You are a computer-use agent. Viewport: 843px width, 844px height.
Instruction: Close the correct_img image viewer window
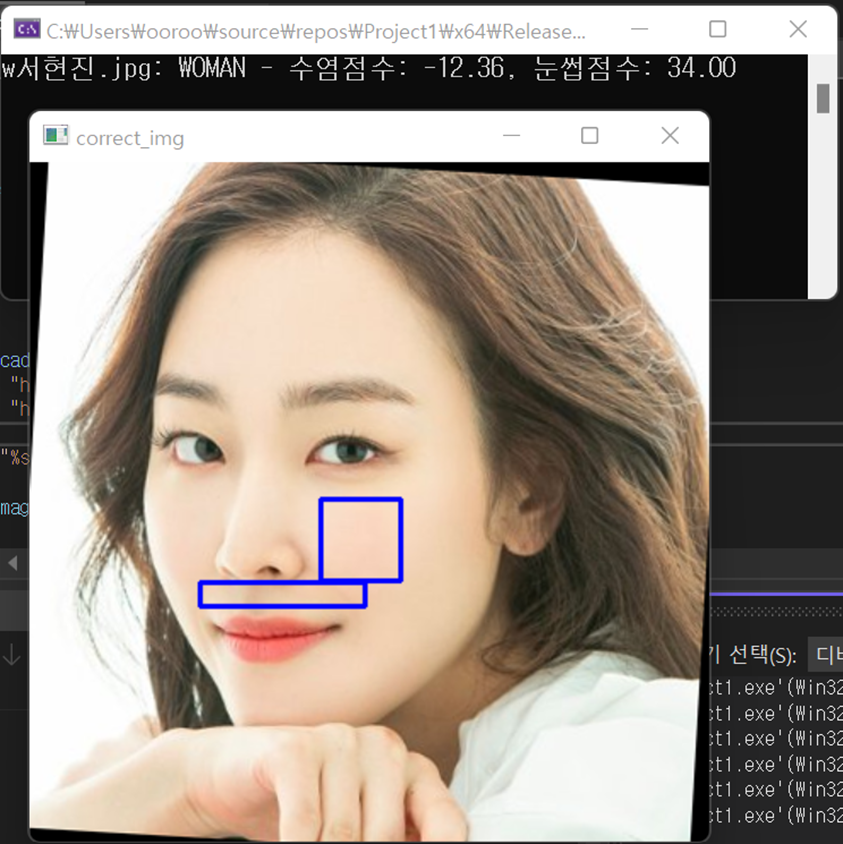click(x=669, y=135)
